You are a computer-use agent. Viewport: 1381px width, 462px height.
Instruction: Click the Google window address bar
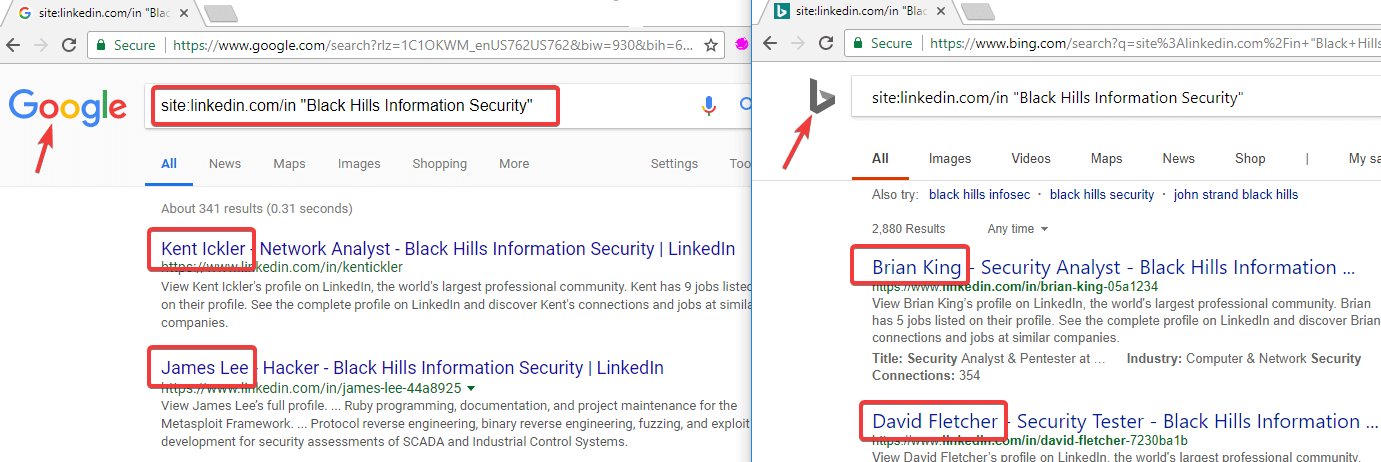pos(432,45)
